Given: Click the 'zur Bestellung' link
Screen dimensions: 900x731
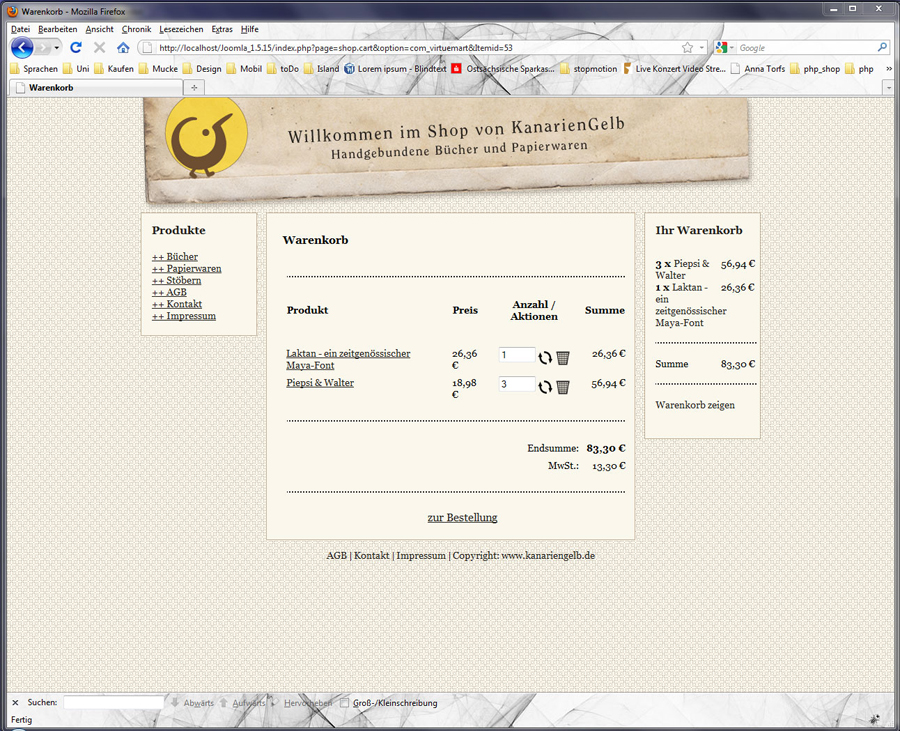Looking at the screenshot, I should (x=462, y=518).
